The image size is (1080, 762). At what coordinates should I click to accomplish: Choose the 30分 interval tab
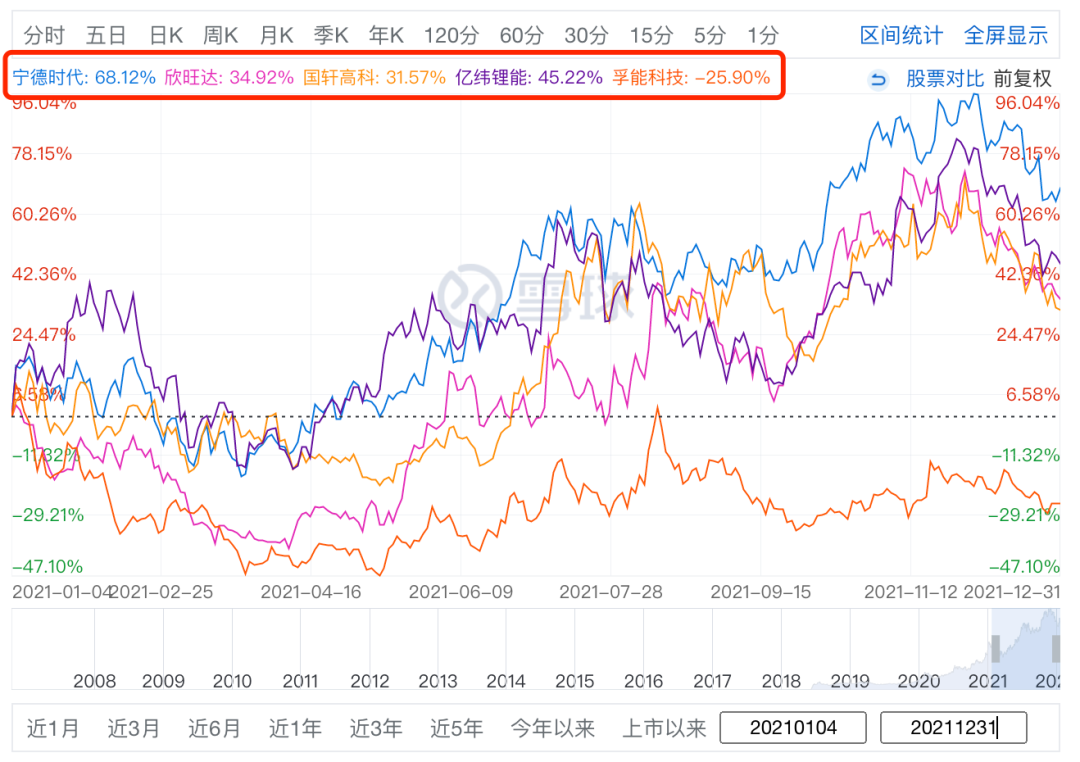[586, 35]
